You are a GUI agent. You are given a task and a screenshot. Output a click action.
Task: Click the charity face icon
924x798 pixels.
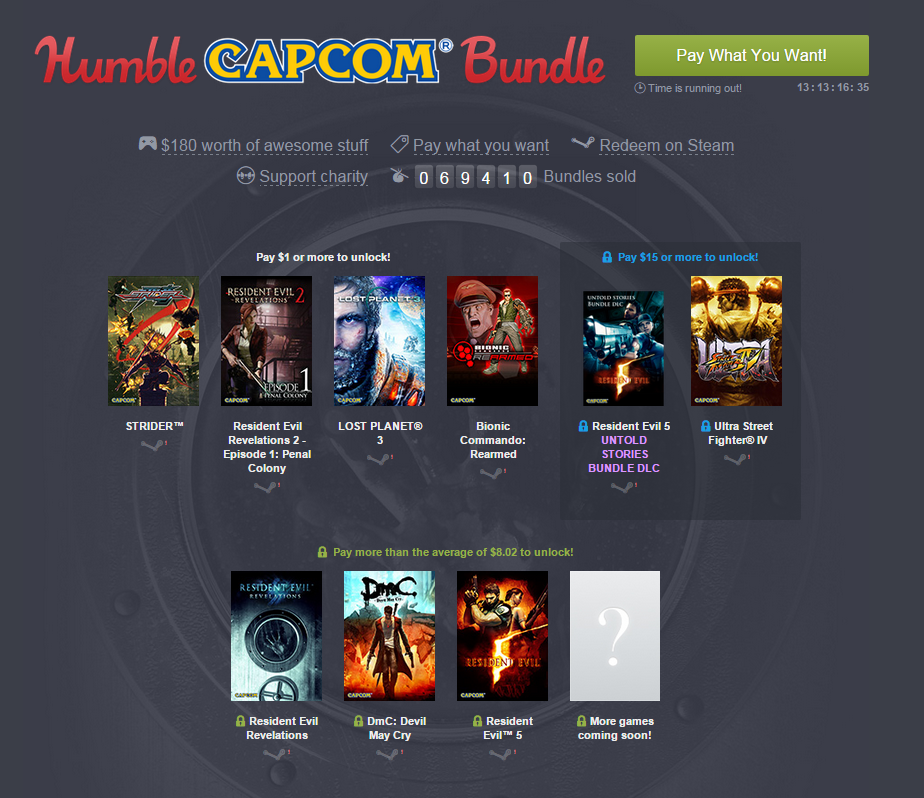(246, 175)
